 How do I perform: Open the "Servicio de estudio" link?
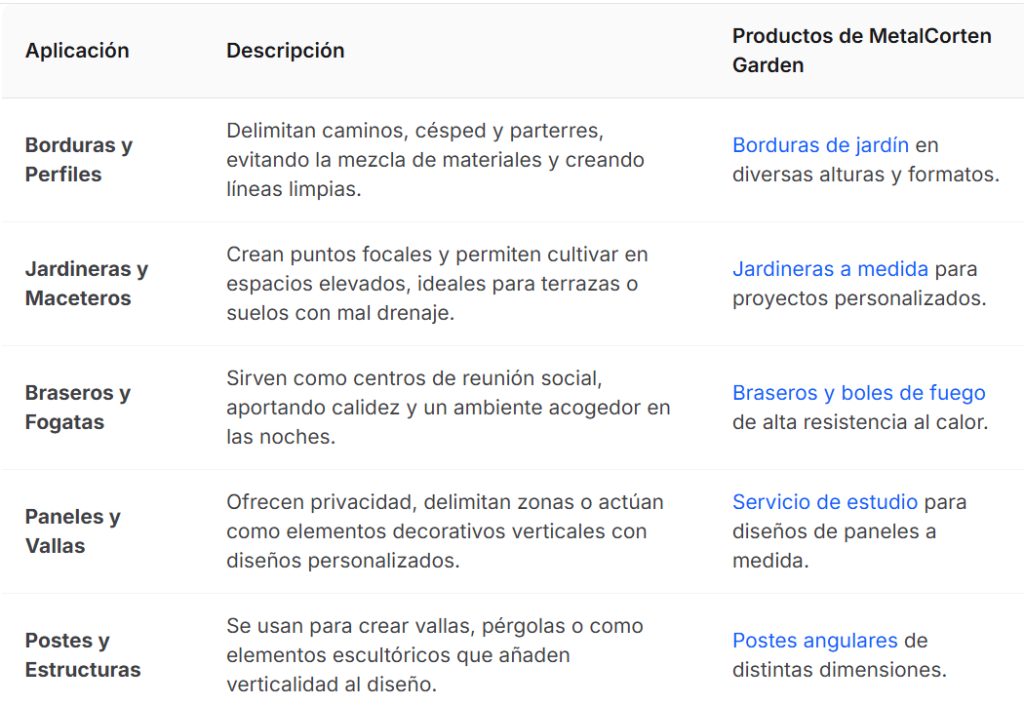(825, 502)
